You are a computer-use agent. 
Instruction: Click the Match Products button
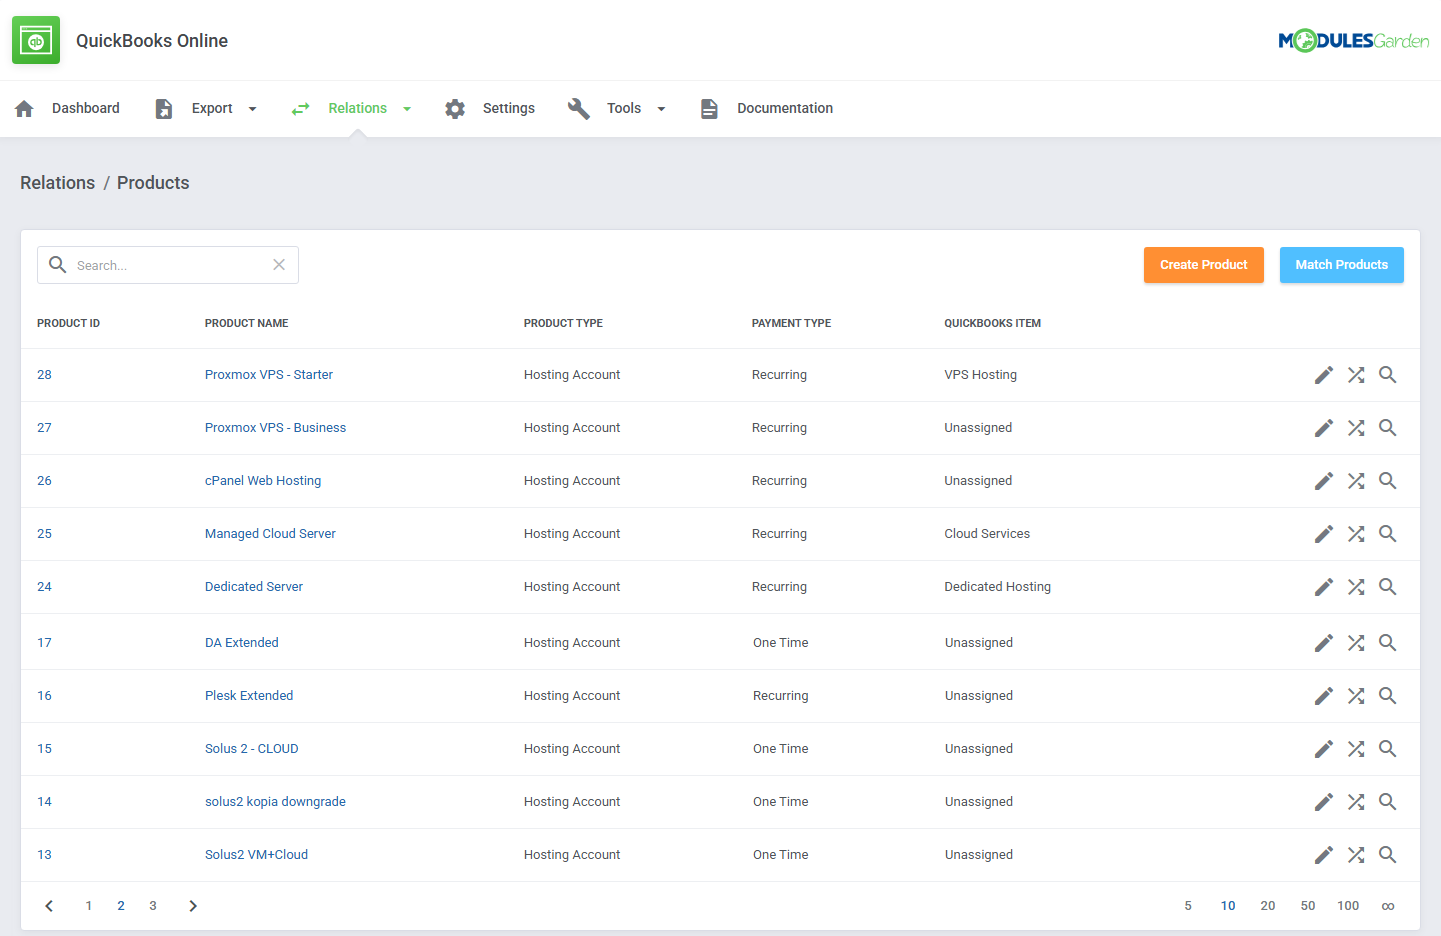1342,265
